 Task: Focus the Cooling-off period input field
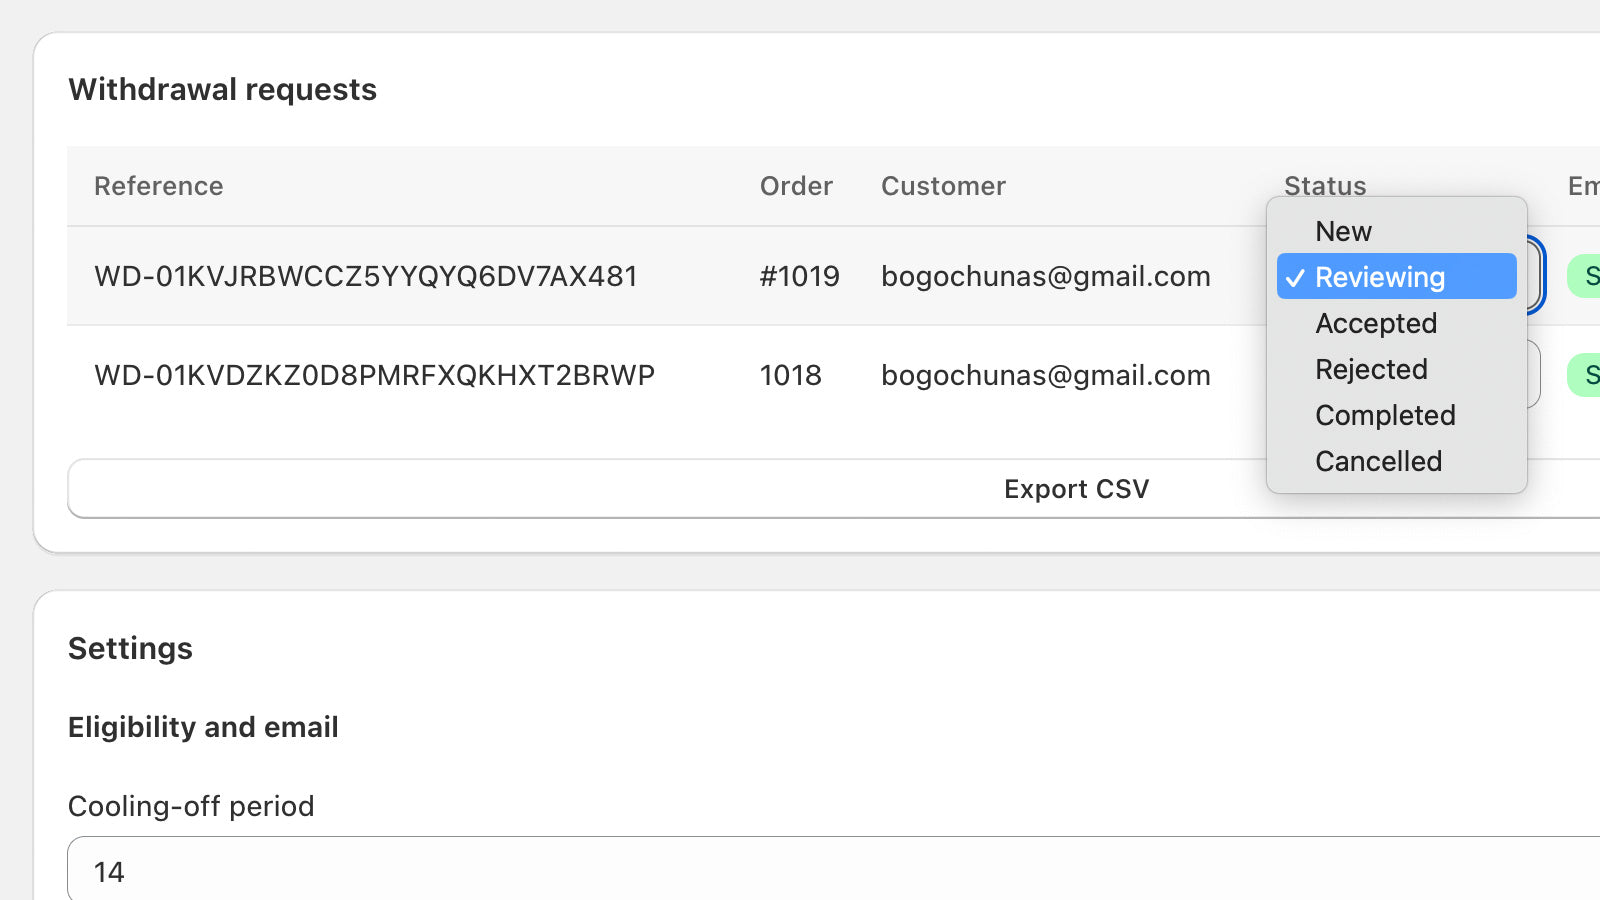coord(834,870)
